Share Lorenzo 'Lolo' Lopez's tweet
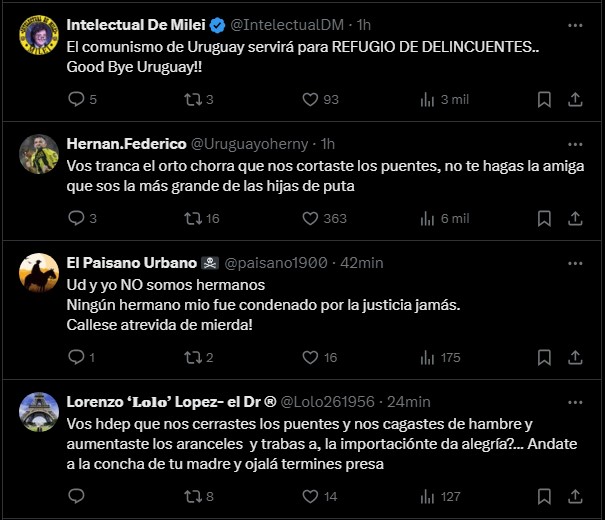The width and height of the screenshot is (605, 520). [x=575, y=495]
